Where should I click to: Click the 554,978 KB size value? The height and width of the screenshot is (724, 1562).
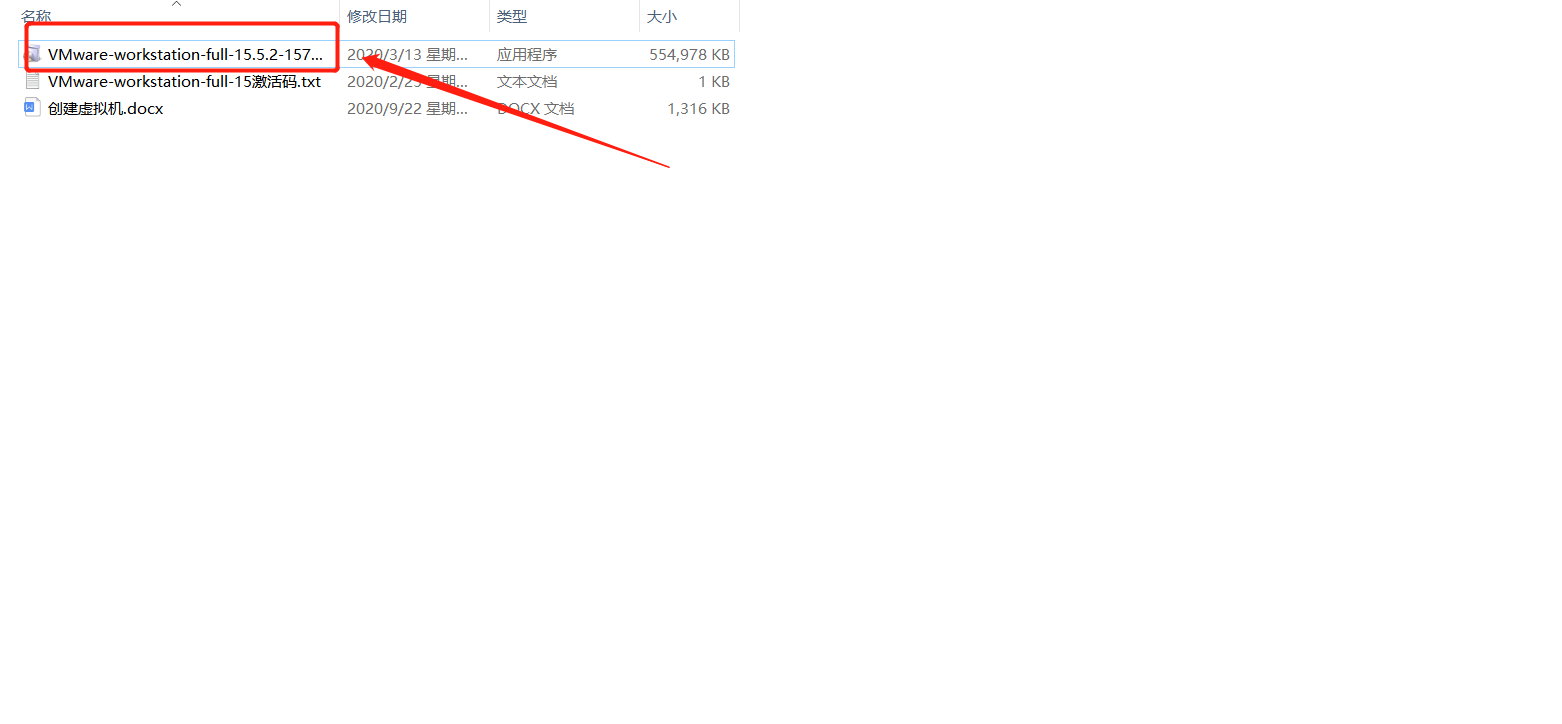689,54
